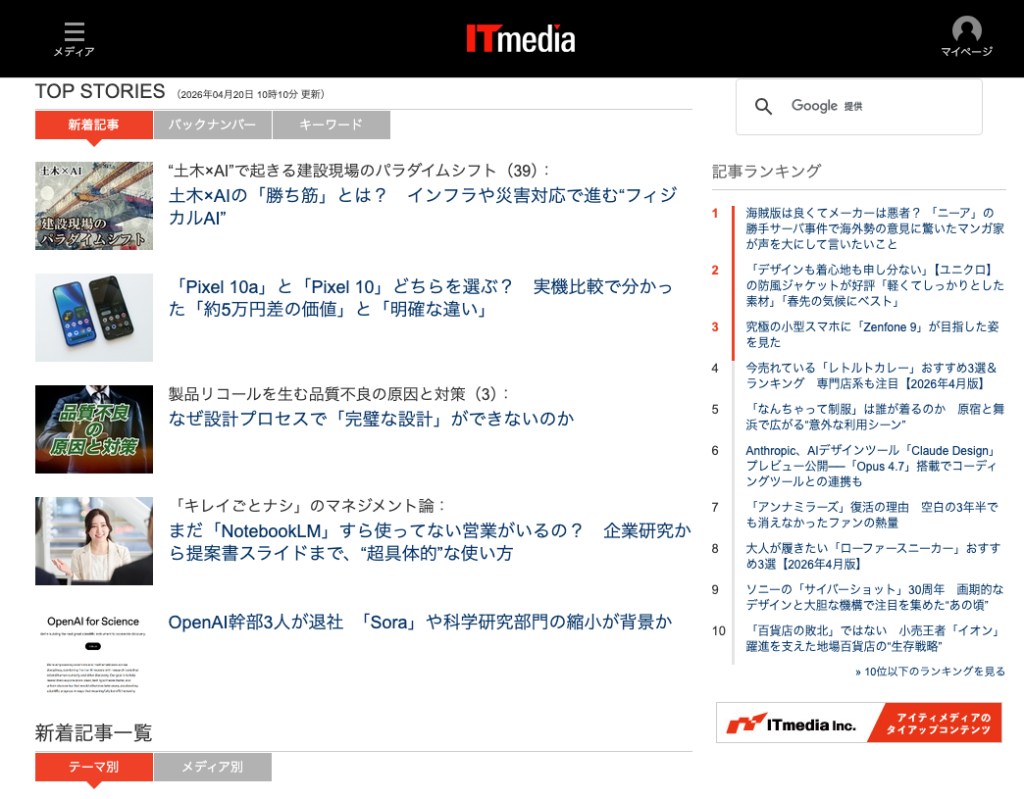Viewport: 1024px width, 799px height.
Task: Switch to the キーワード tab
Action: click(331, 125)
